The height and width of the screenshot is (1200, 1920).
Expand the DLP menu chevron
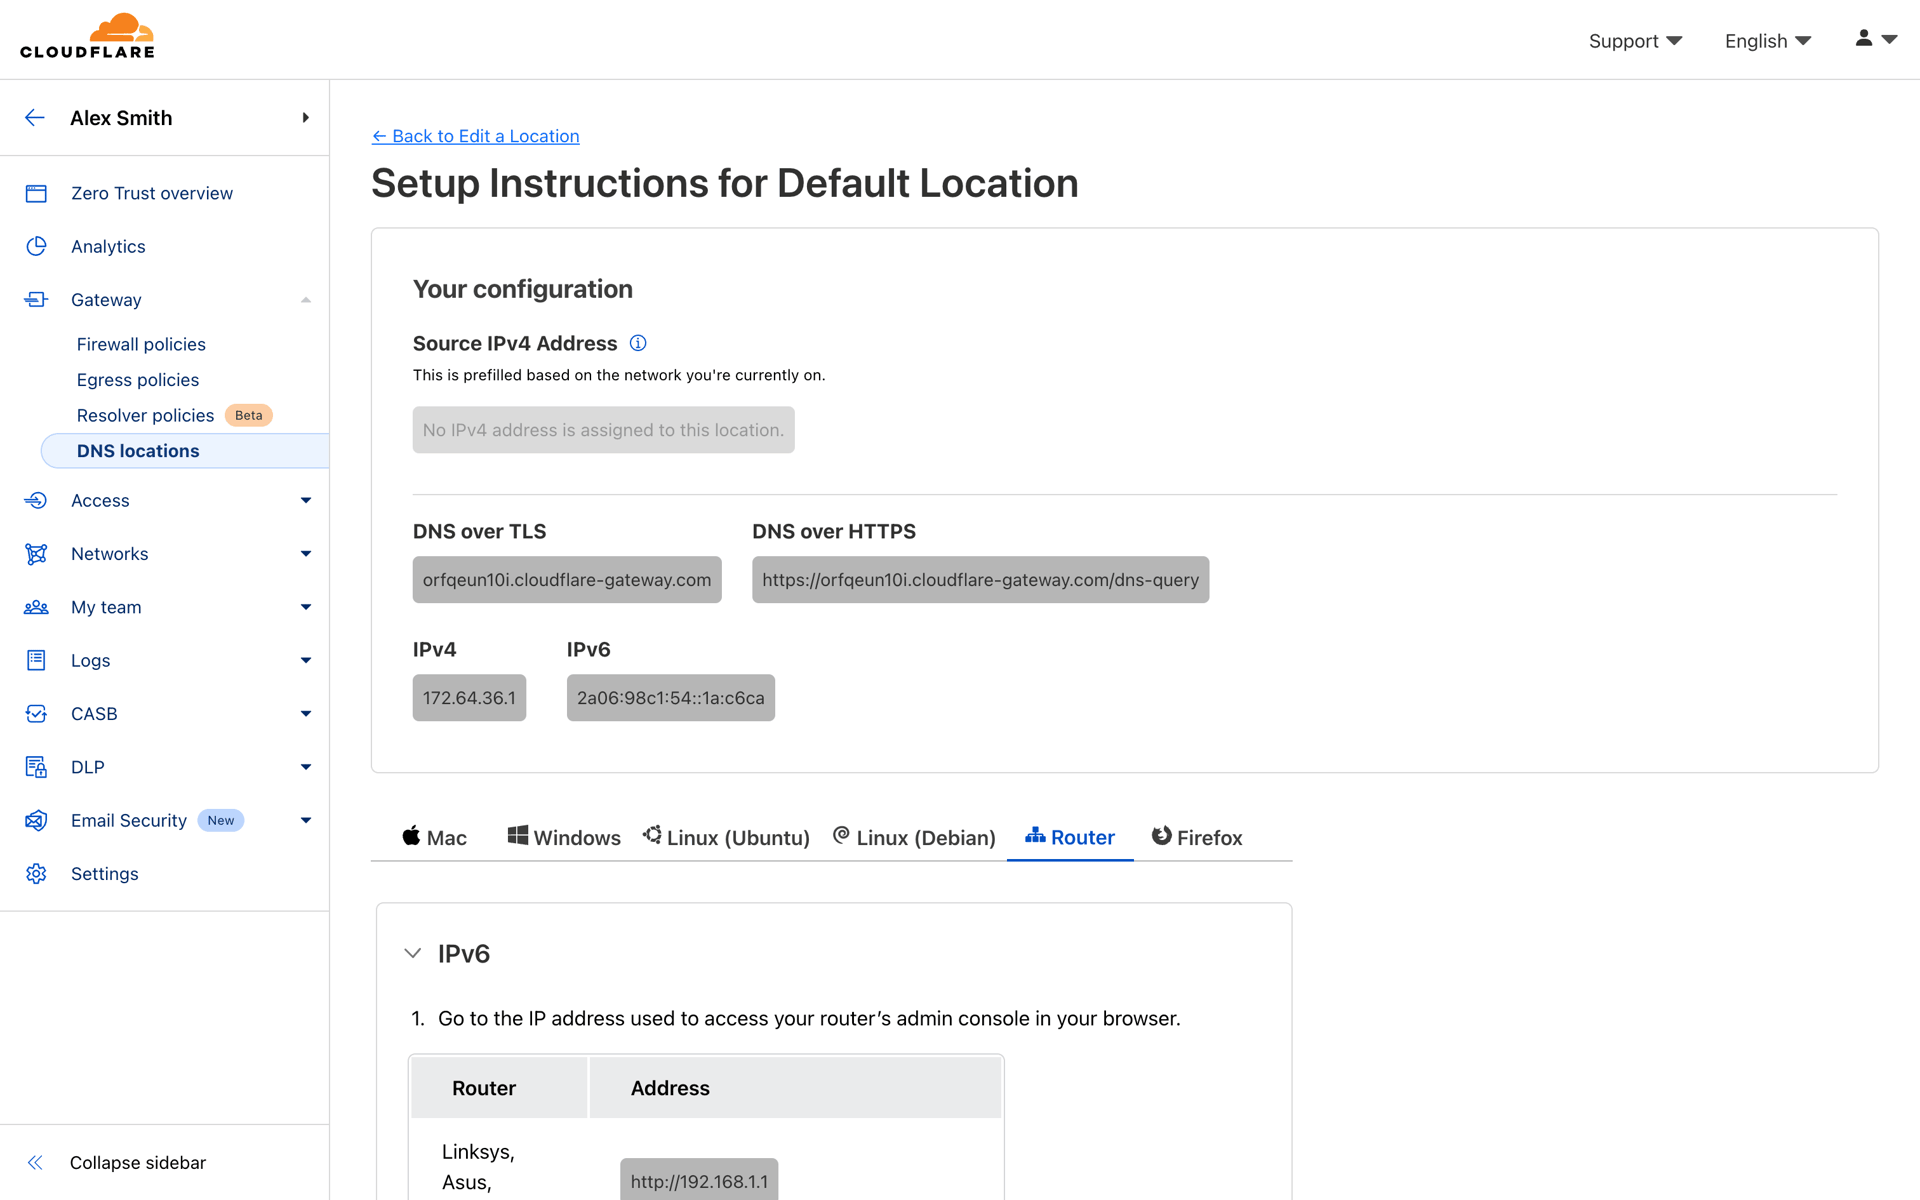[x=305, y=767]
